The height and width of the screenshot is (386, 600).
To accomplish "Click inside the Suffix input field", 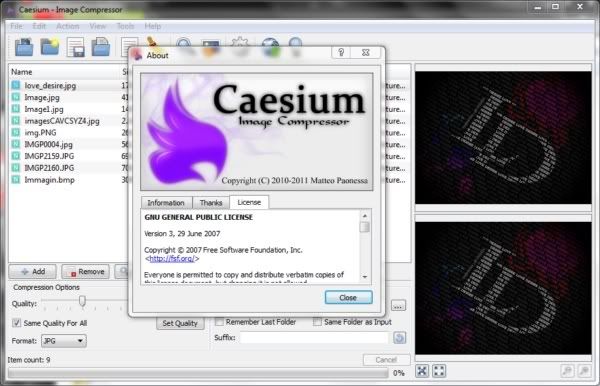I will 314,338.
